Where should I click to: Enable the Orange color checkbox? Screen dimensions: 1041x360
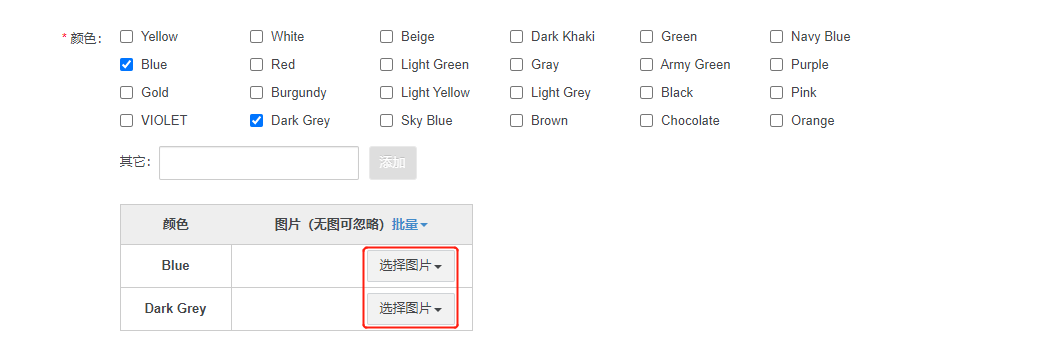pos(776,120)
